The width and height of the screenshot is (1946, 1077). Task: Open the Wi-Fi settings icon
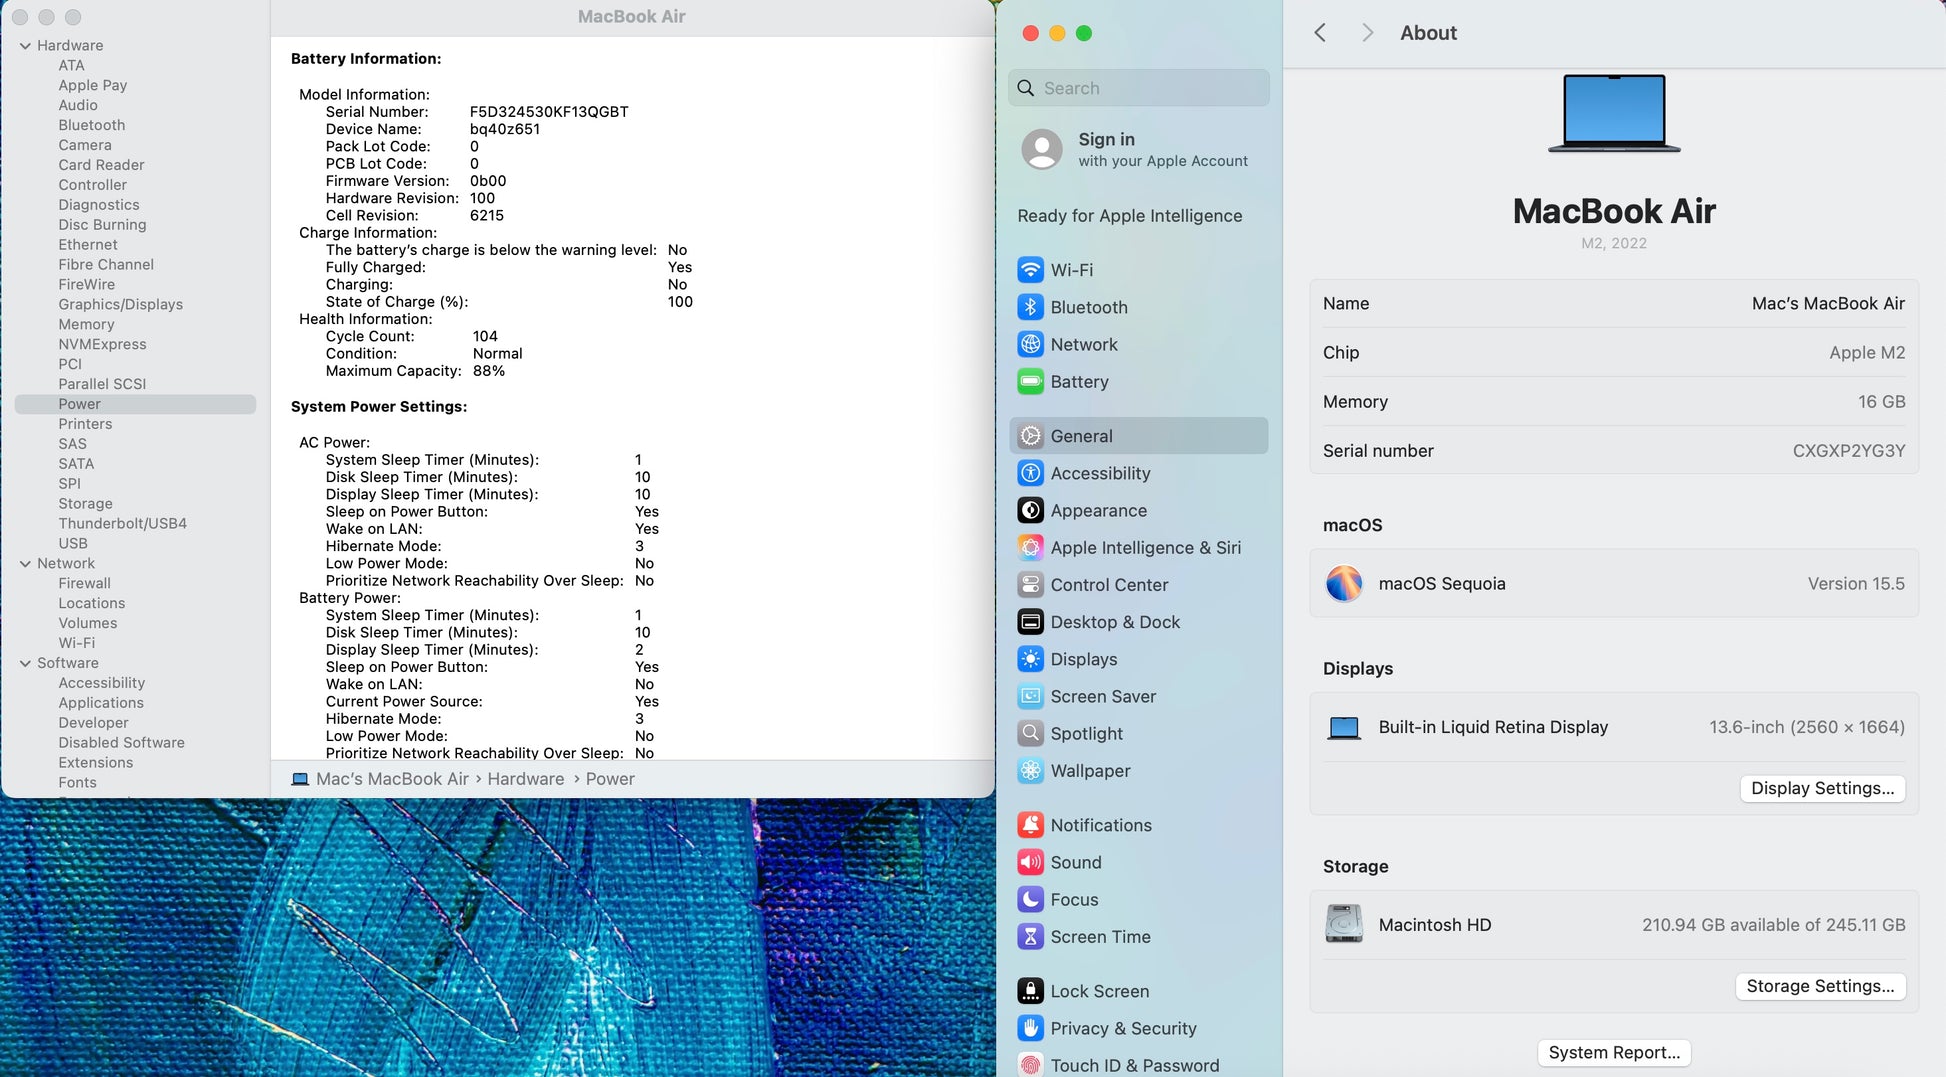click(1030, 270)
